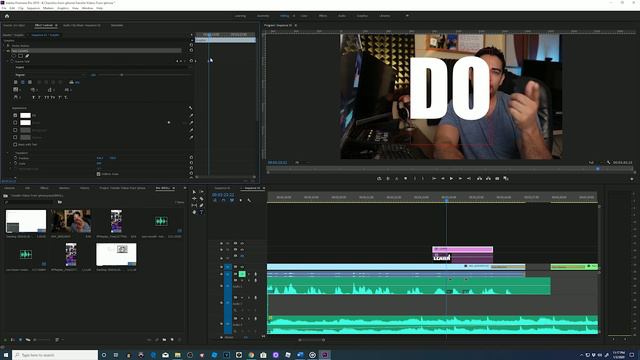Open workspaces overflow chevron menu

407,16
